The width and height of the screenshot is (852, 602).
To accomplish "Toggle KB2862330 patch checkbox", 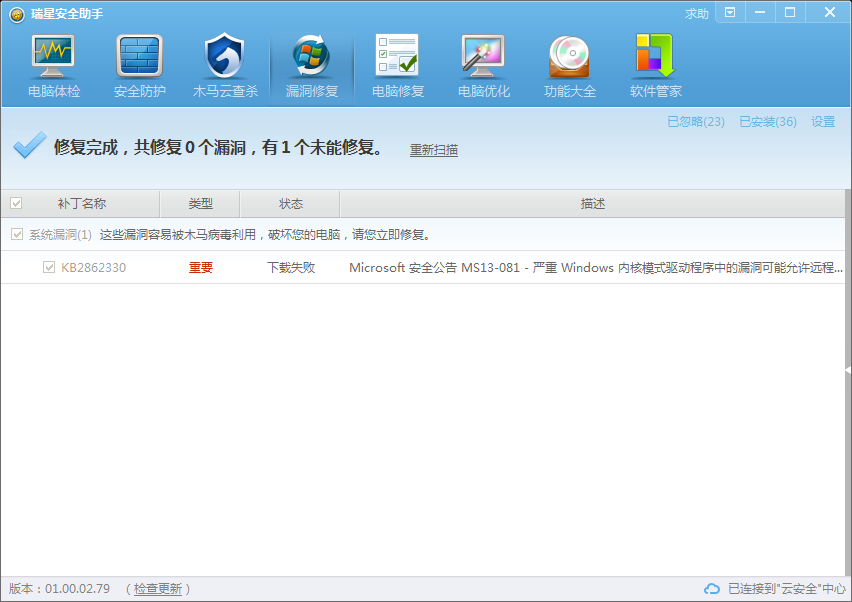I will pyautogui.click(x=49, y=267).
